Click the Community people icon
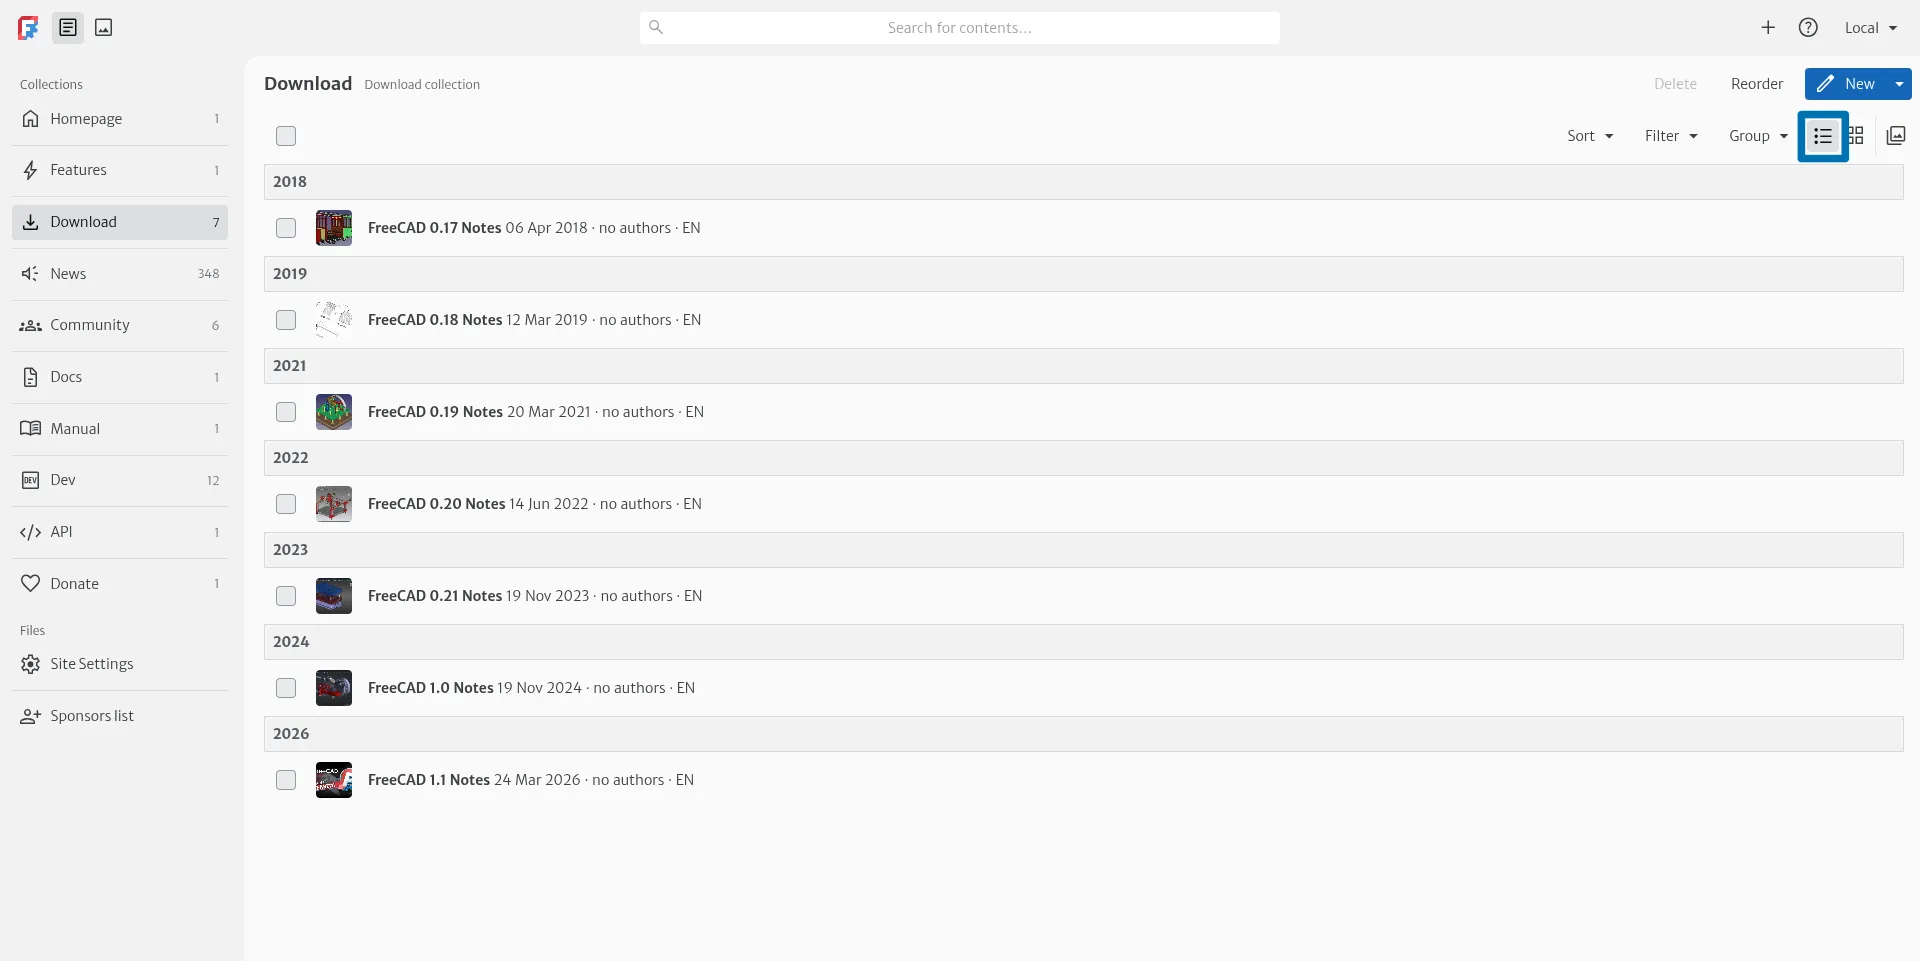The width and height of the screenshot is (1920, 961). (31, 325)
